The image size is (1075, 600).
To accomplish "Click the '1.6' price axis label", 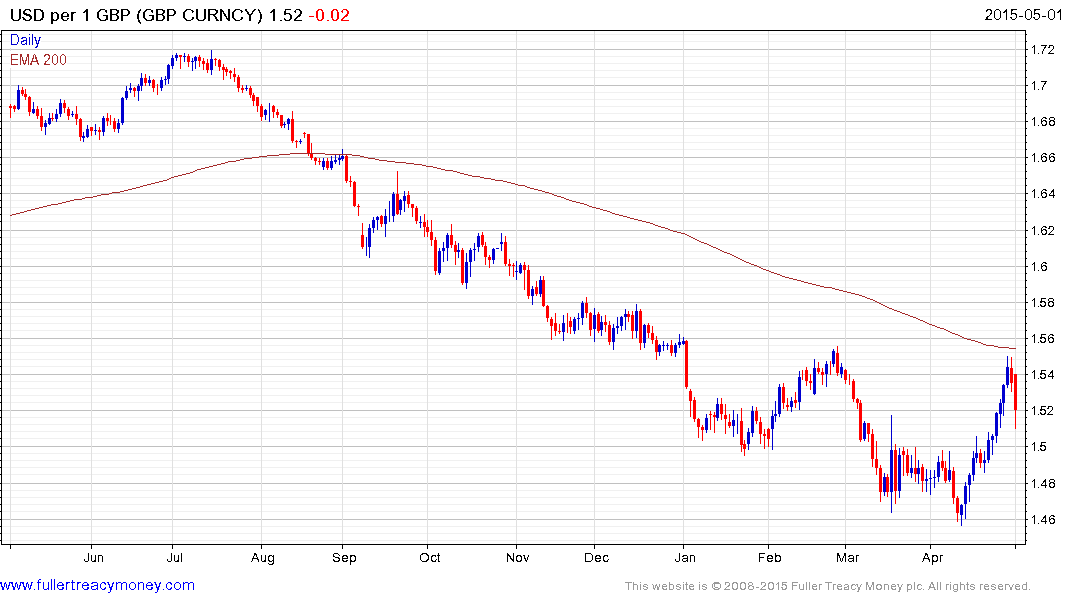I will [1039, 267].
